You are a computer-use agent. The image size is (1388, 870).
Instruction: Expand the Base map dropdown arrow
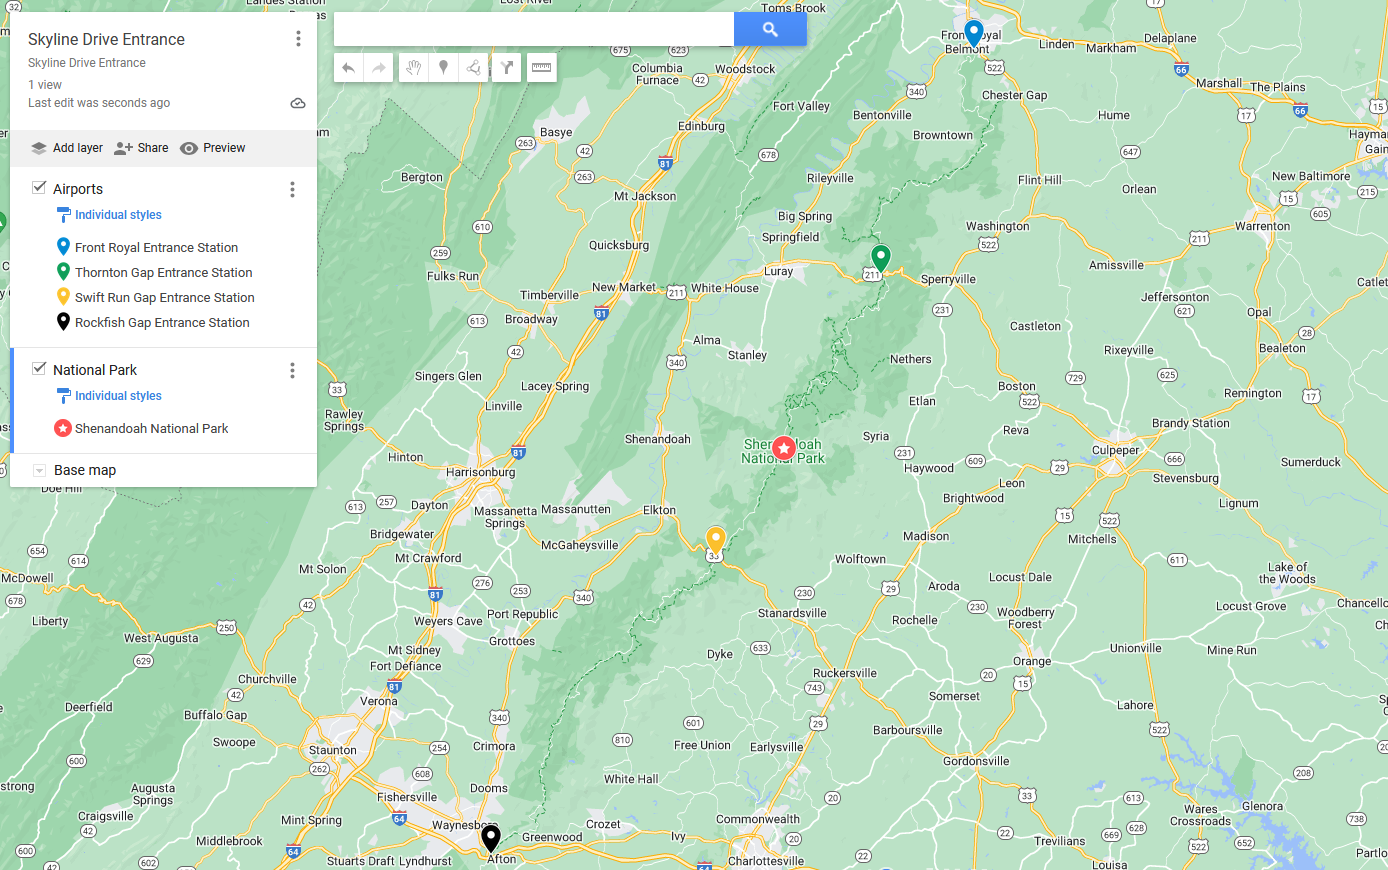[x=39, y=470]
